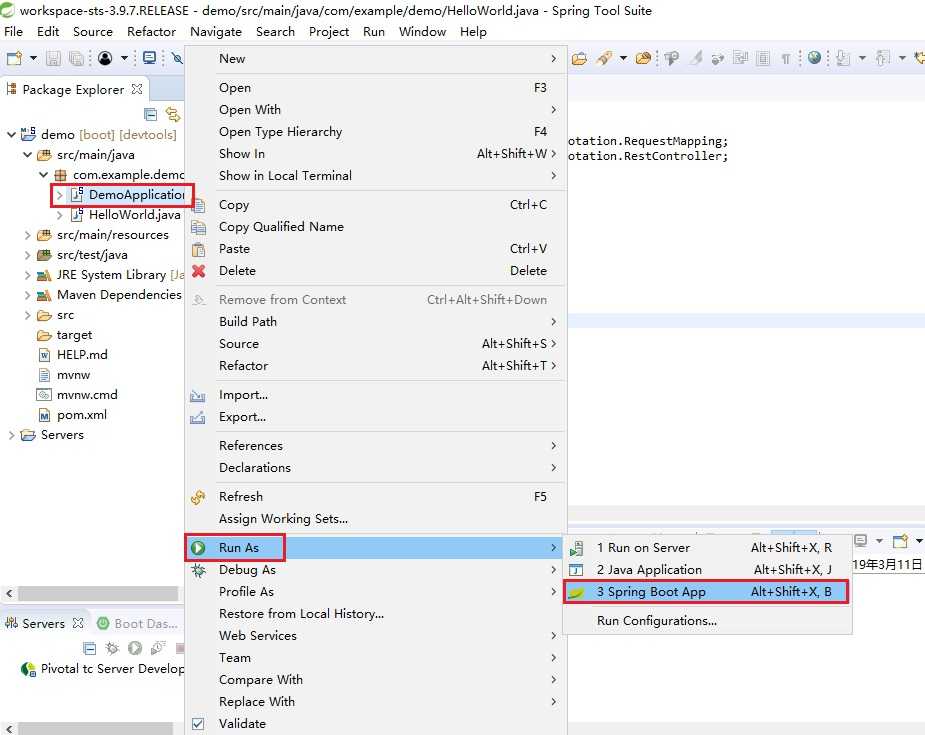Viewport: 925px width, 735px height.
Task: Choose 2 Java Application
Action: click(707, 569)
